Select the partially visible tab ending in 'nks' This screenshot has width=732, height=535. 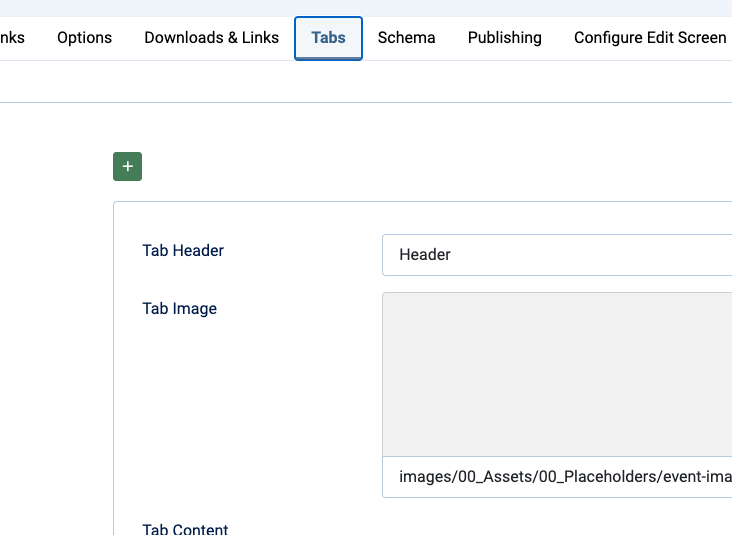pyautogui.click(x=12, y=38)
